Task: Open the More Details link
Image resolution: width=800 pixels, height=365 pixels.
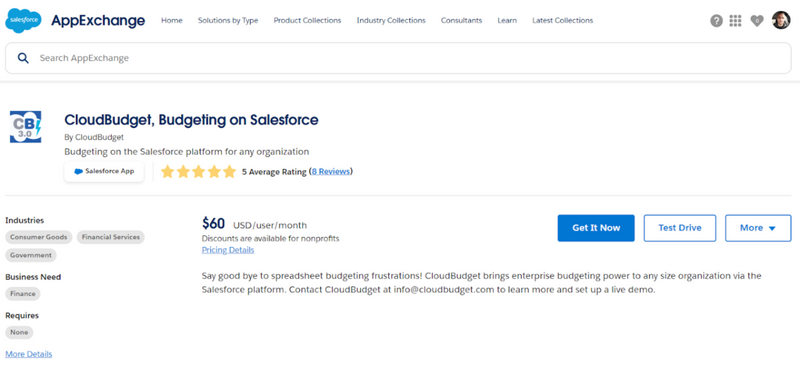Action: tap(29, 354)
